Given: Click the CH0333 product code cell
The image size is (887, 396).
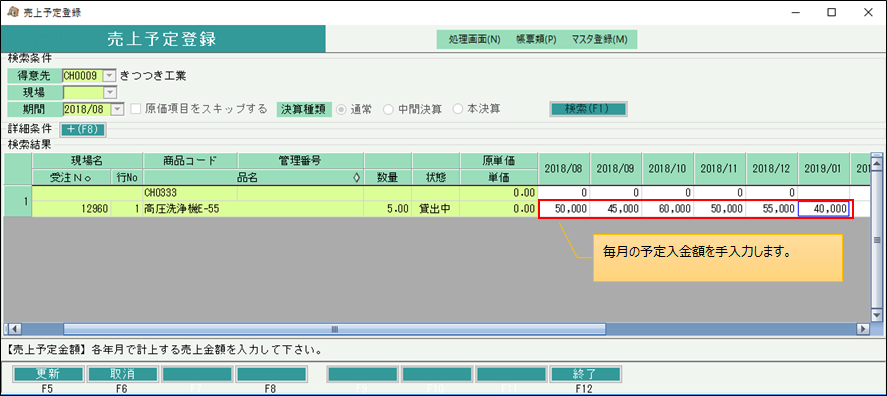Looking at the screenshot, I should pos(191,193).
